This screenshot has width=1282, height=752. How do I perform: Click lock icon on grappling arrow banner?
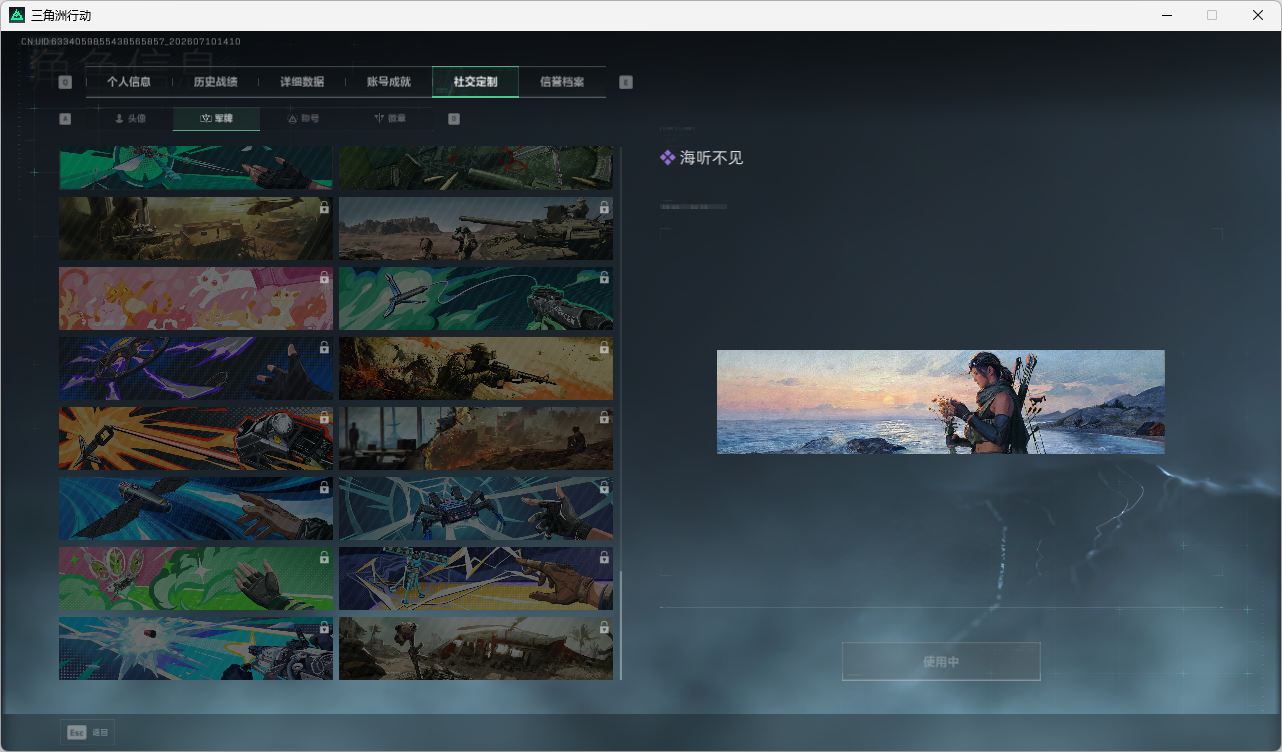pos(604,278)
